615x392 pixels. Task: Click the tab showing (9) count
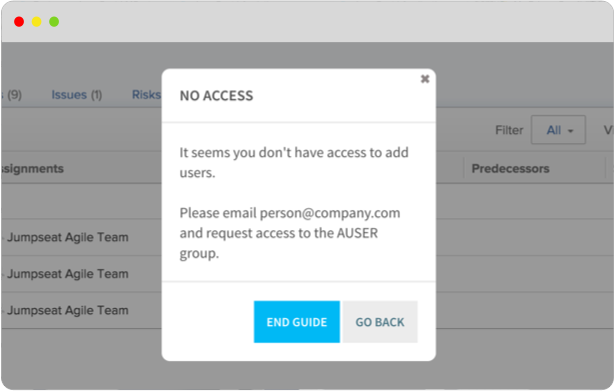pyautogui.click(x=12, y=95)
